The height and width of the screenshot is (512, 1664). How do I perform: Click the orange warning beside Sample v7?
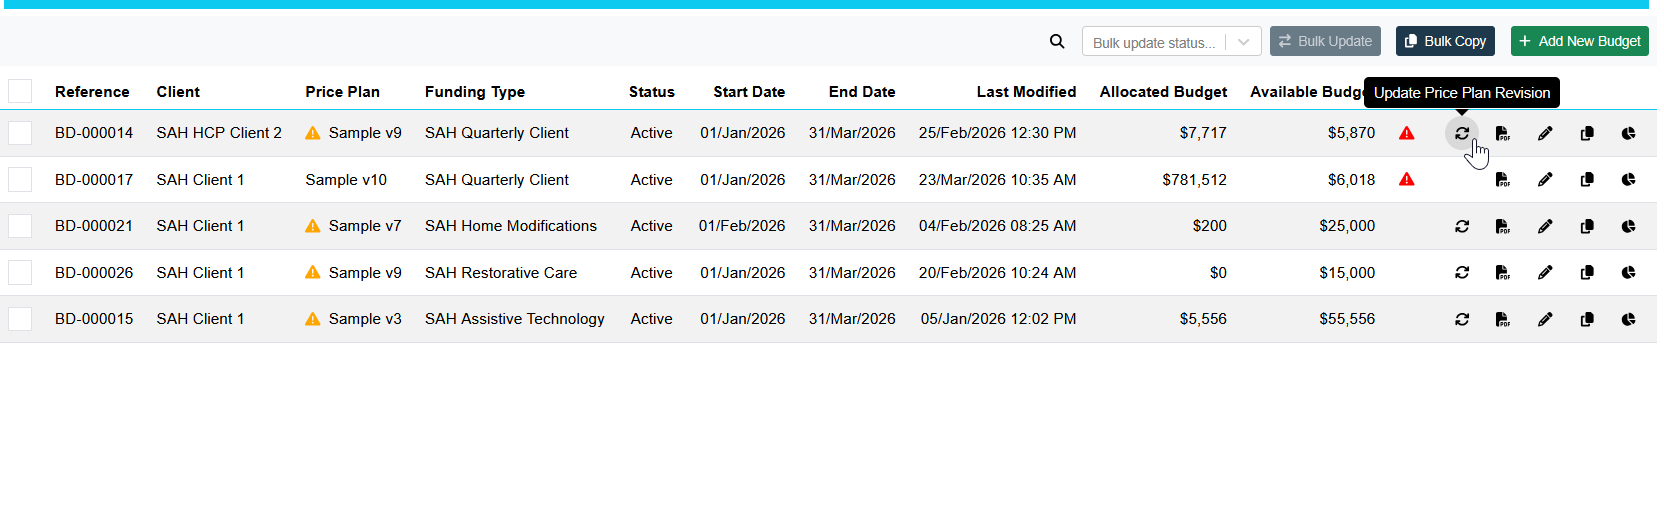(313, 227)
